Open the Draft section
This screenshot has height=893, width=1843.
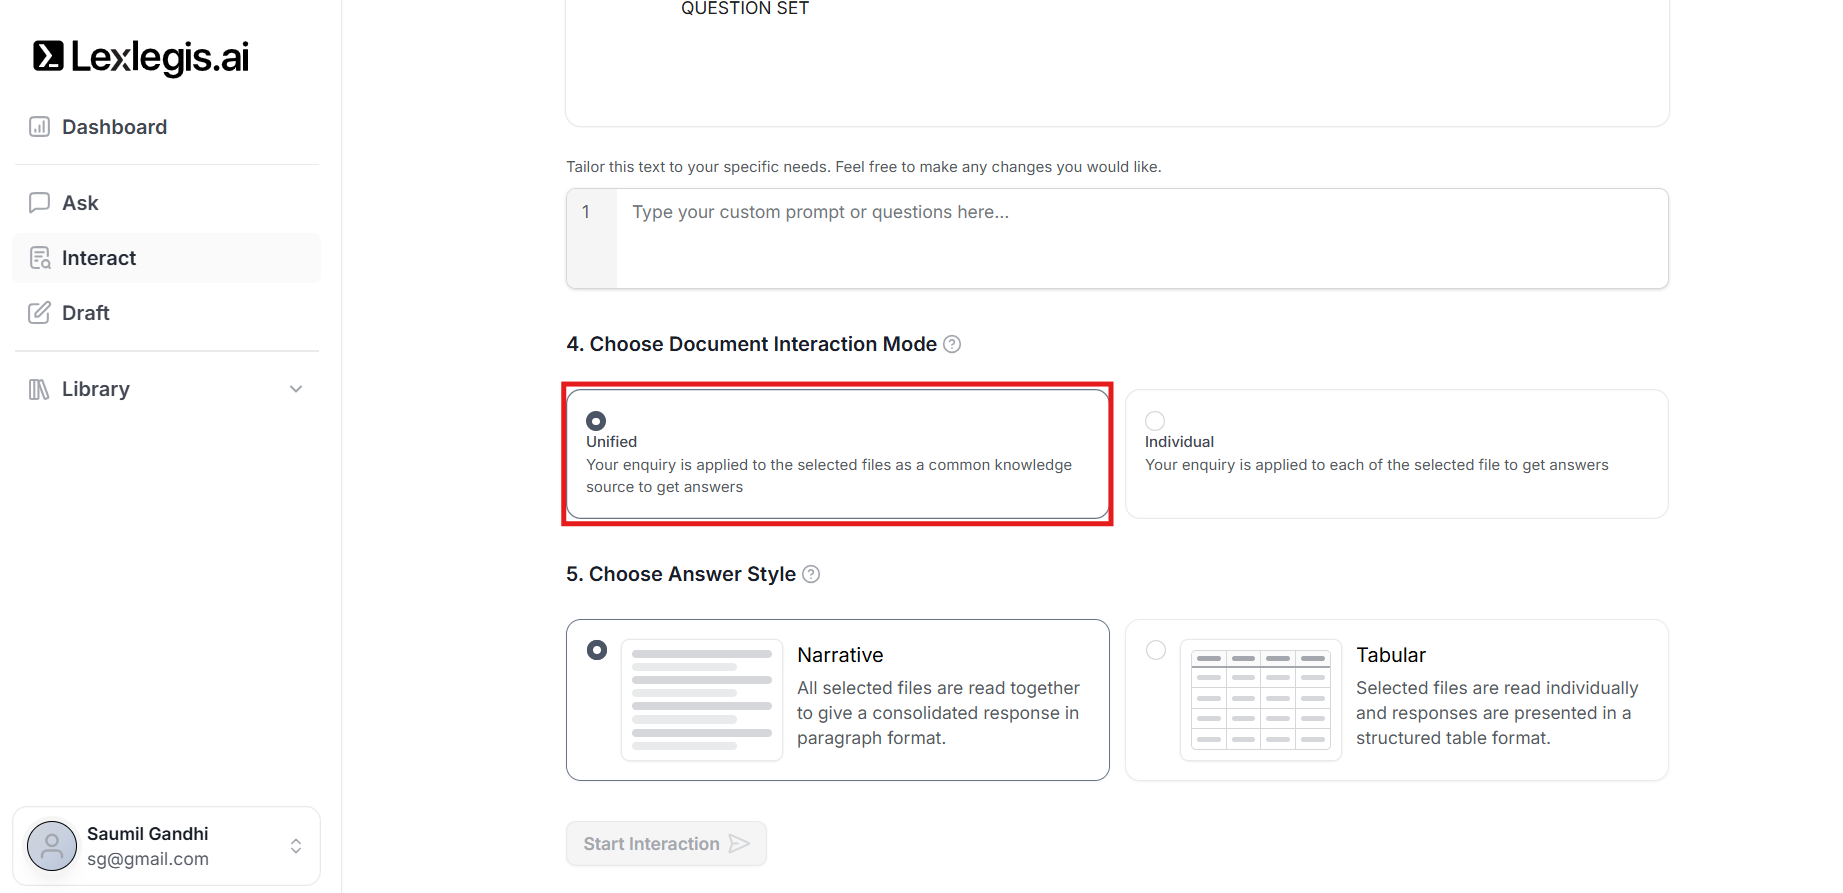click(x=86, y=313)
